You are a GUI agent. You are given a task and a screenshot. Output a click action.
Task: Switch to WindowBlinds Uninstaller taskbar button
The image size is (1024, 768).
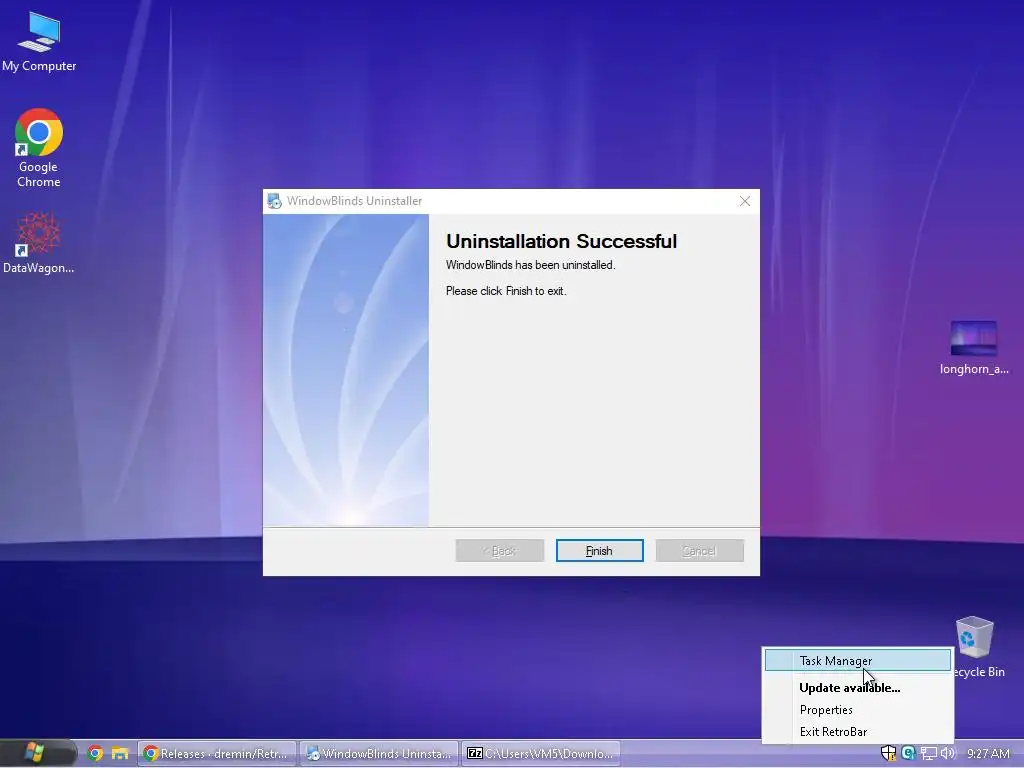[379, 754]
